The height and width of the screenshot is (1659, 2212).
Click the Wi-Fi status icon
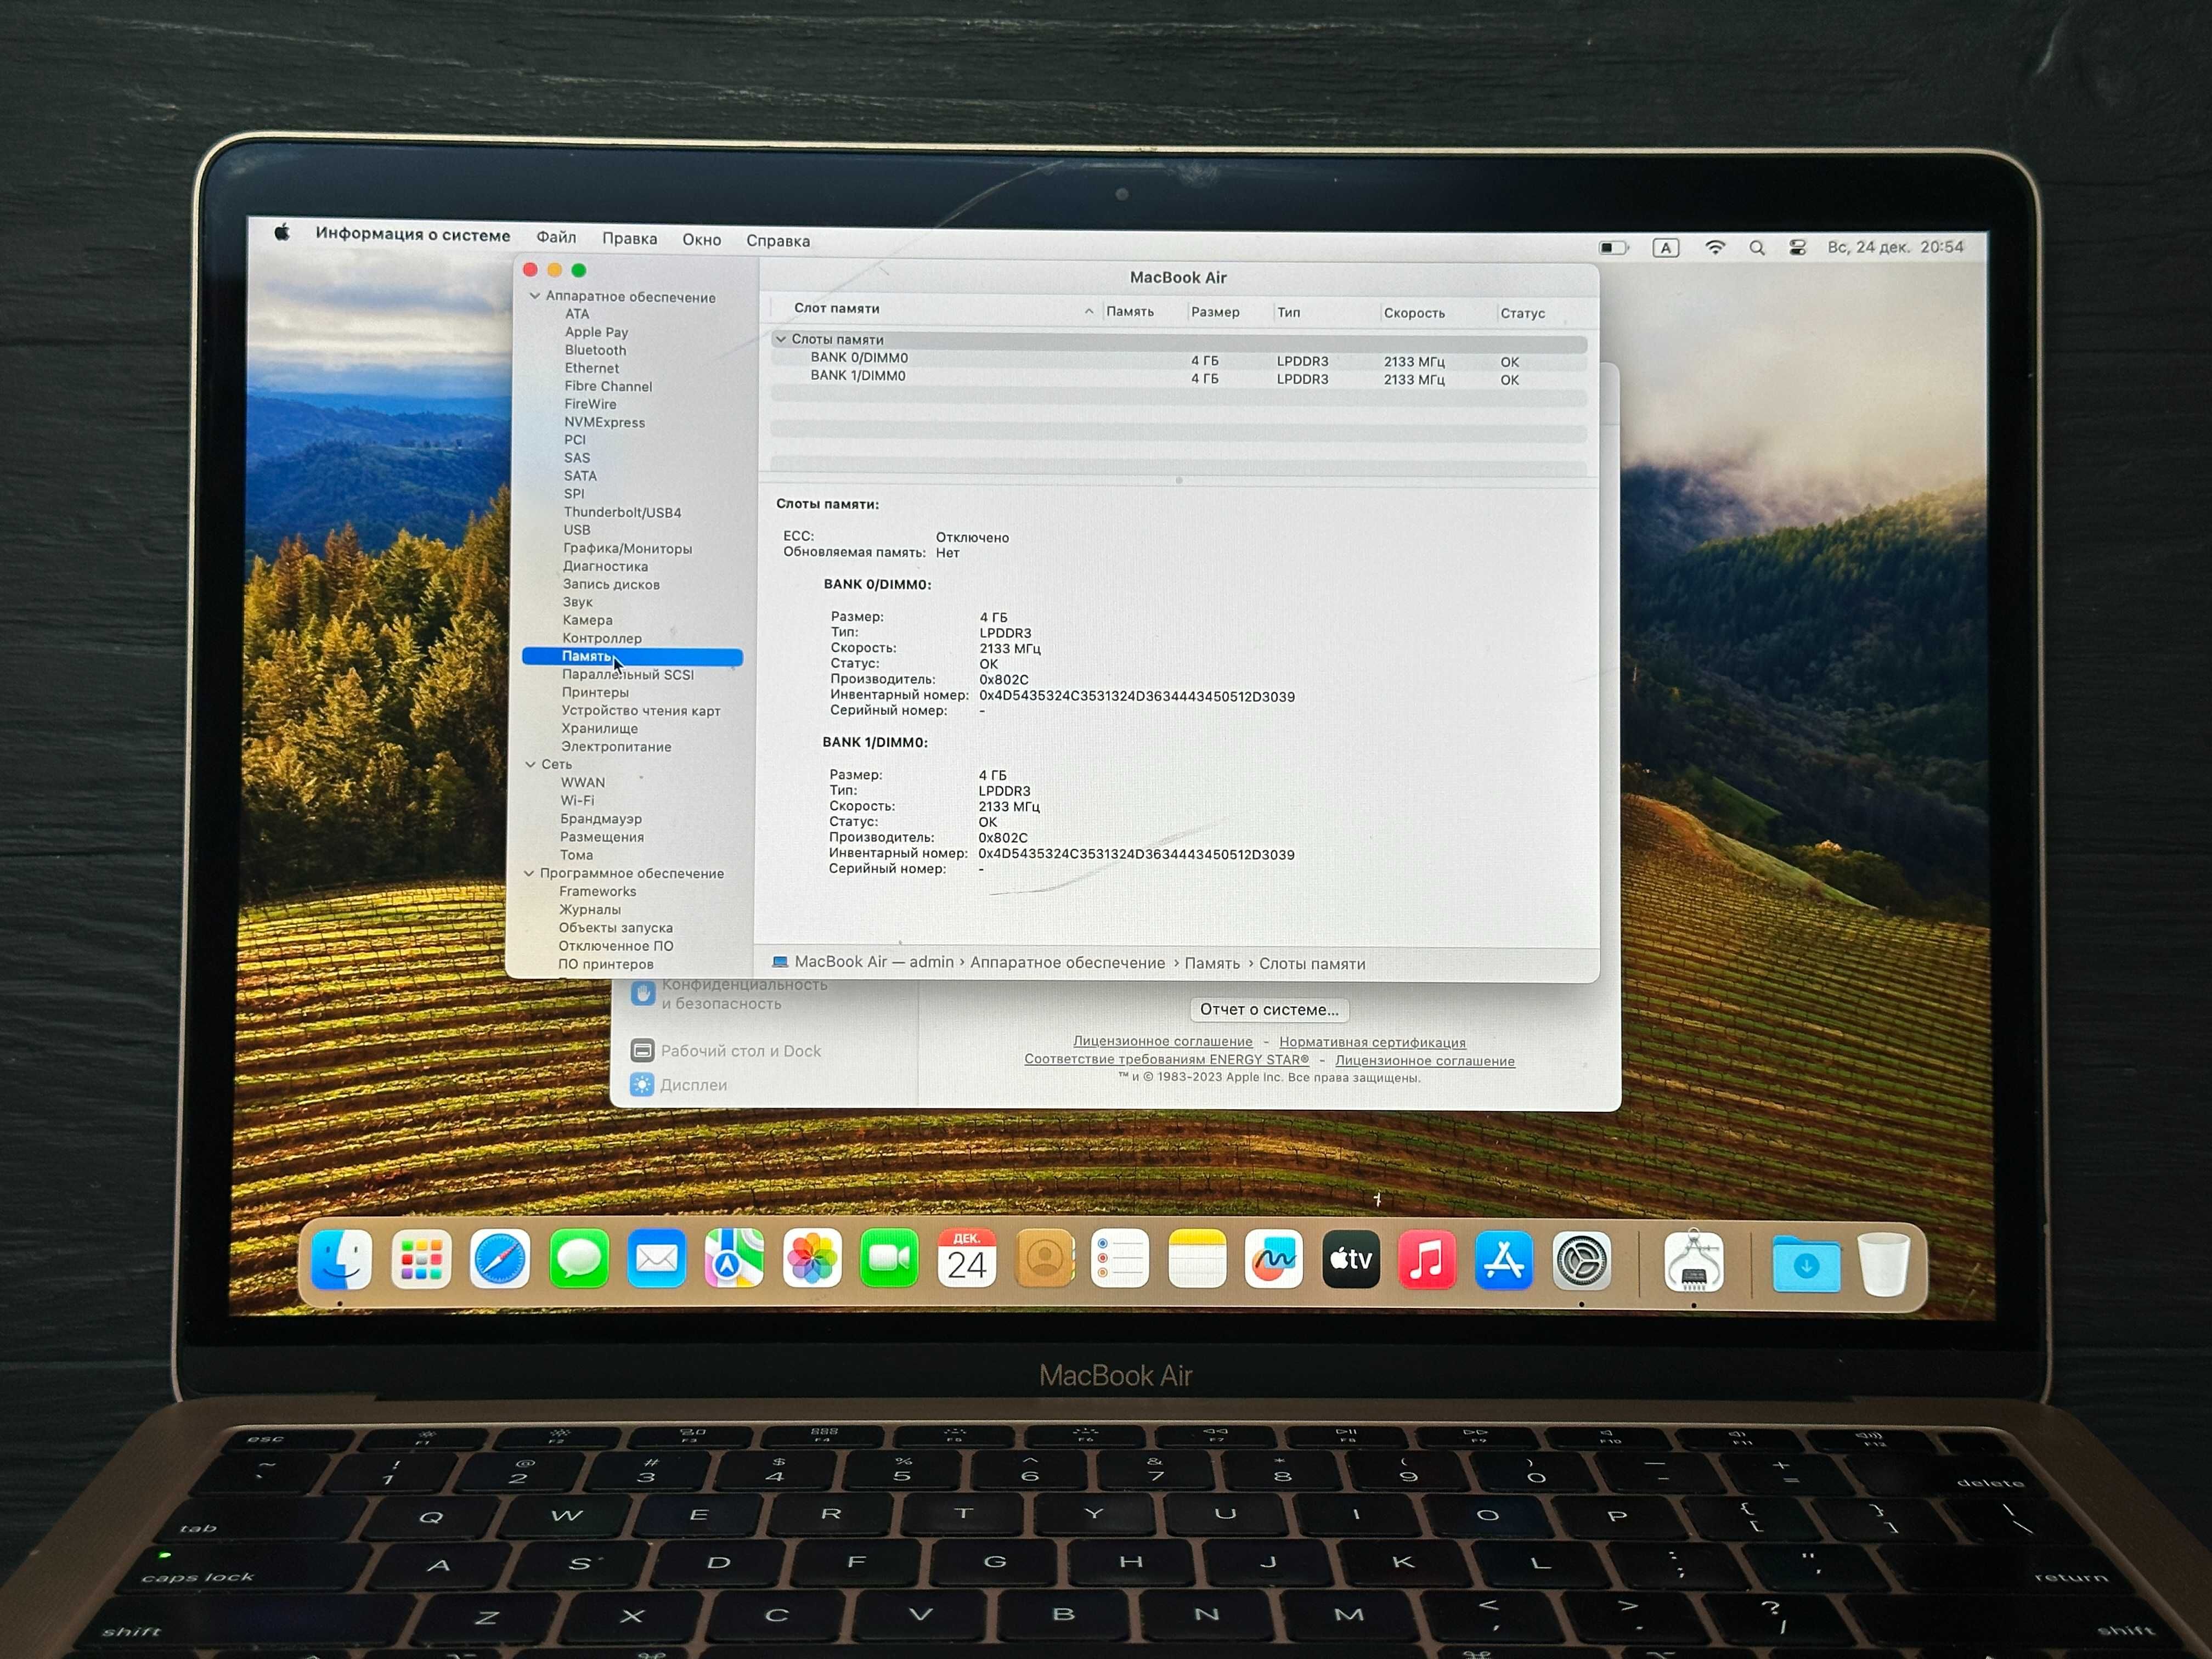pos(1716,247)
